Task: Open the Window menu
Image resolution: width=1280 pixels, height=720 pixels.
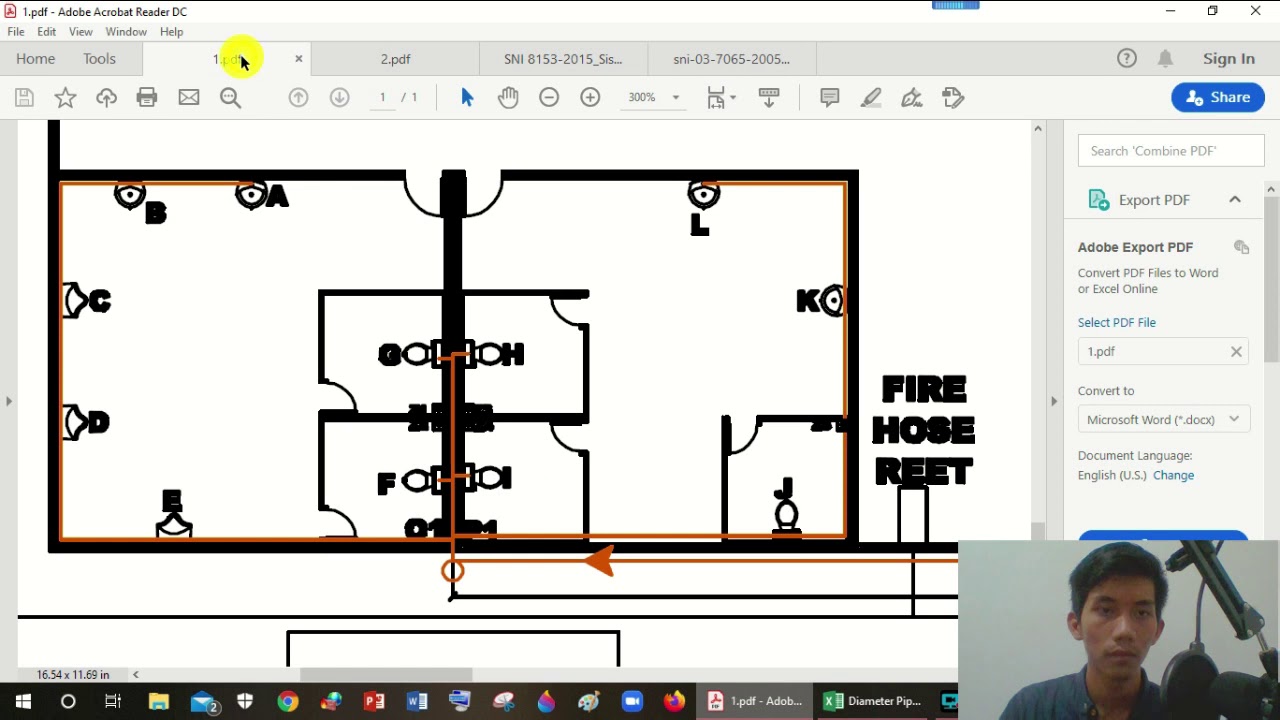Action: point(126,32)
